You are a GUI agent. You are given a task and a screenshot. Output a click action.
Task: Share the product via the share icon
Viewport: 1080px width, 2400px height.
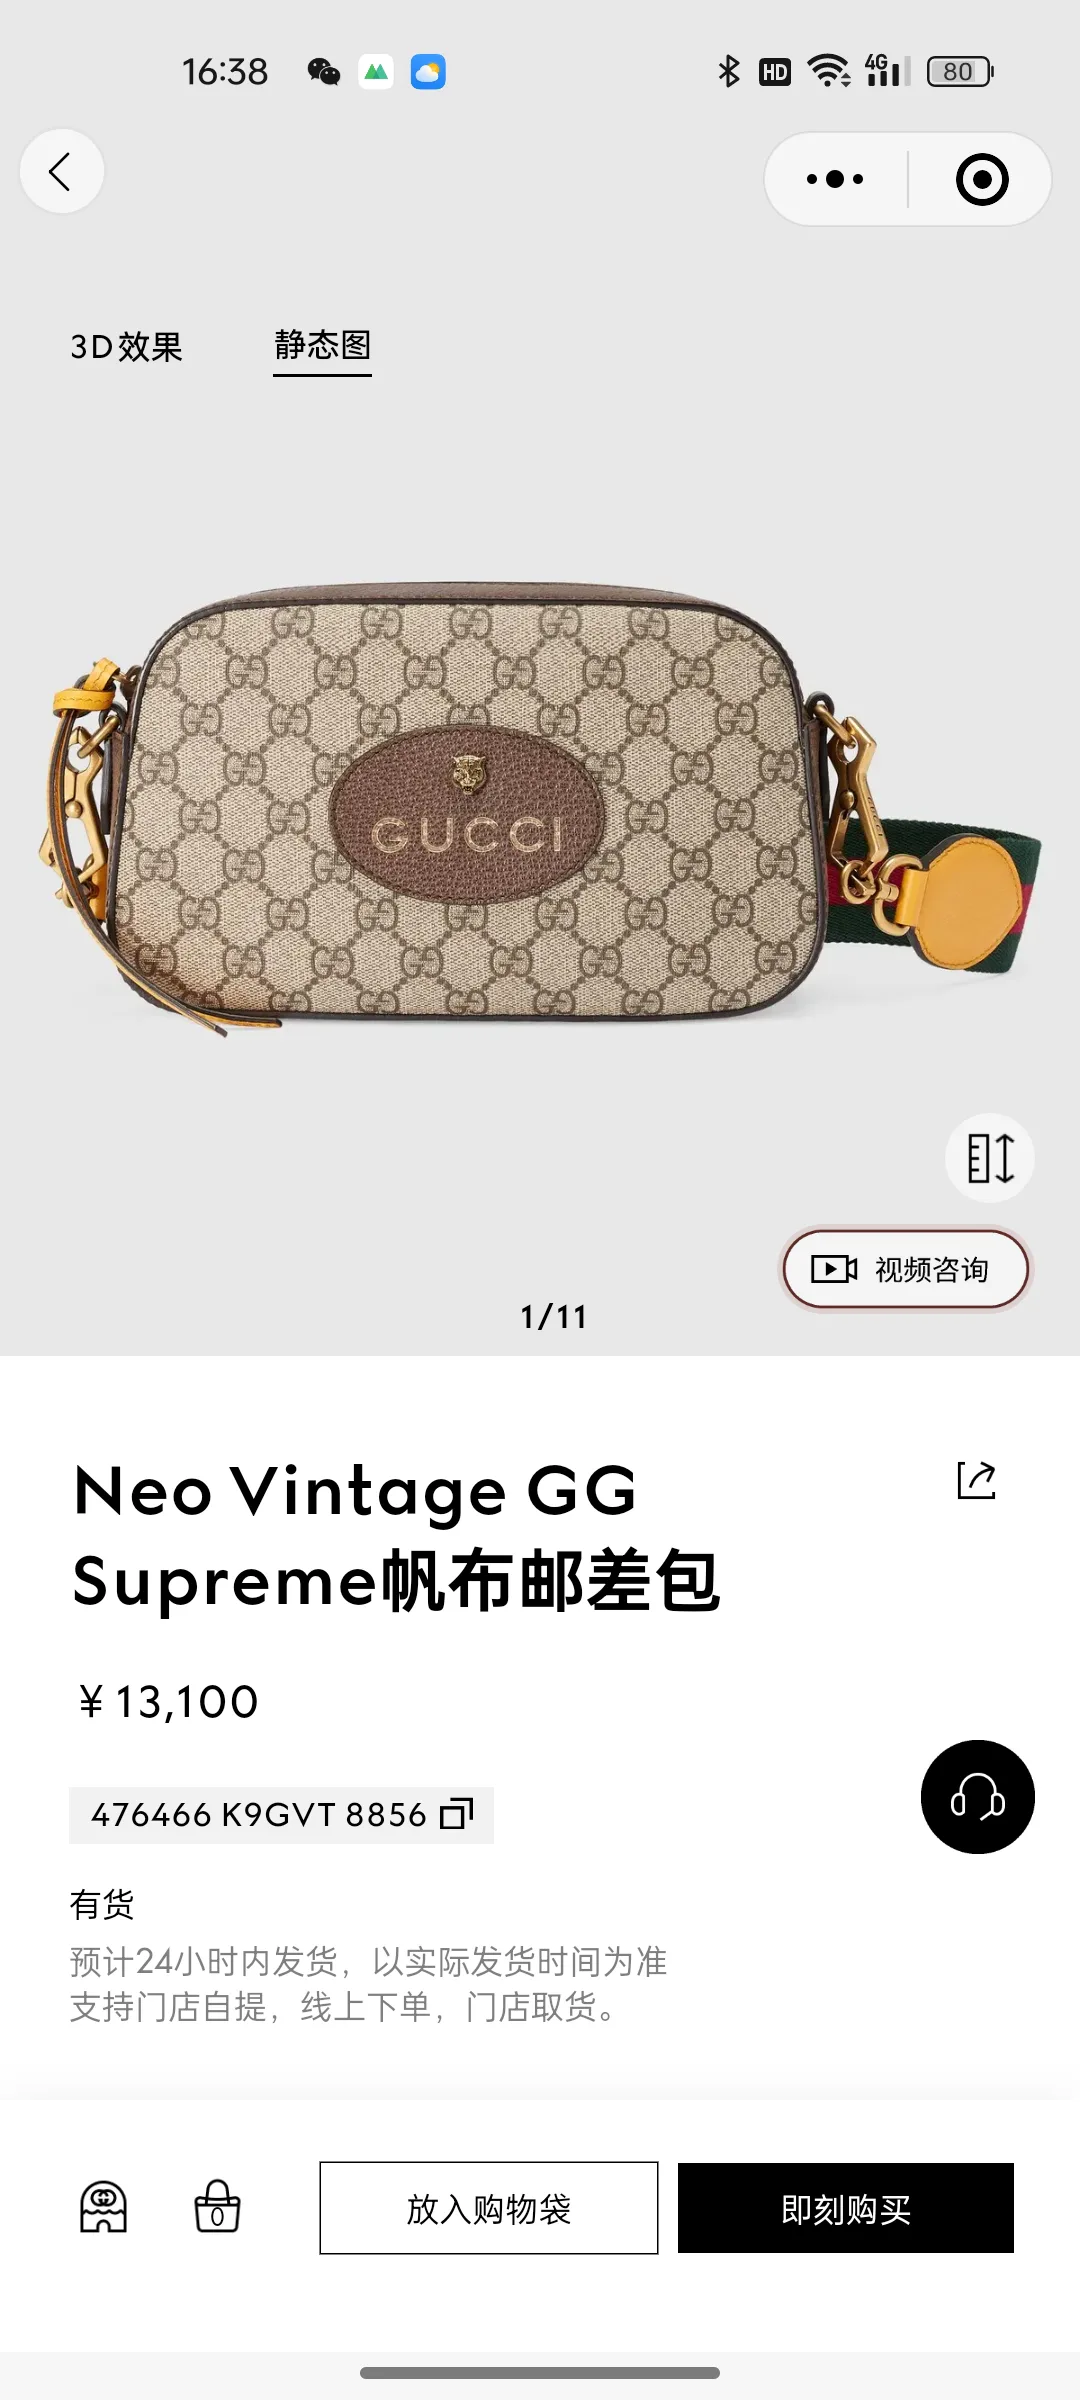tap(977, 1480)
